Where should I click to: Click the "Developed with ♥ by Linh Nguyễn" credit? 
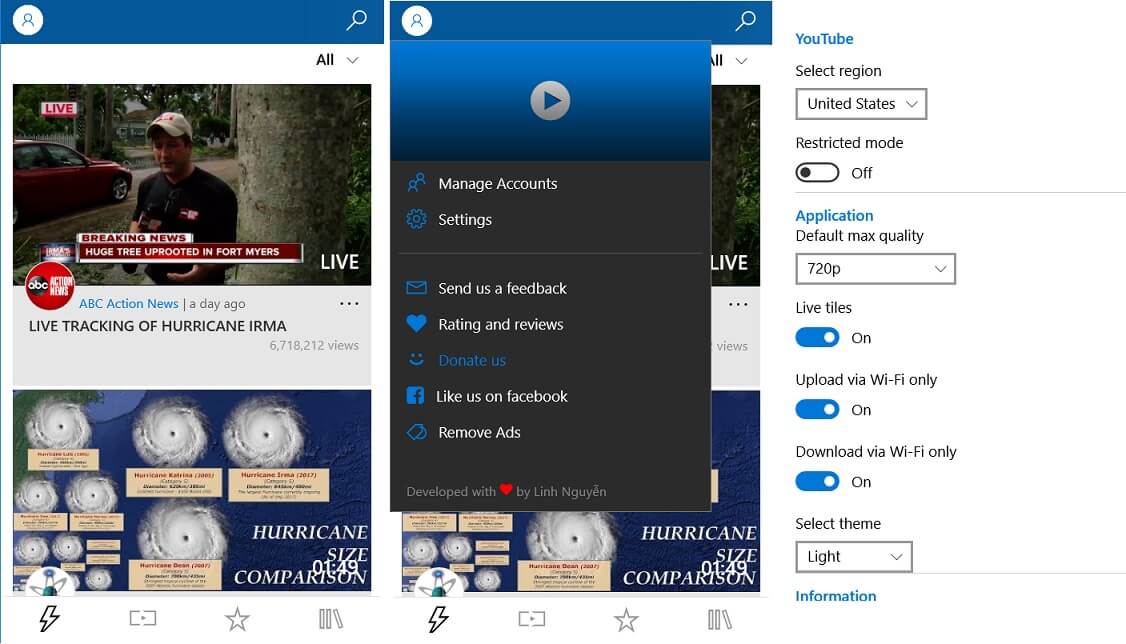(x=506, y=491)
